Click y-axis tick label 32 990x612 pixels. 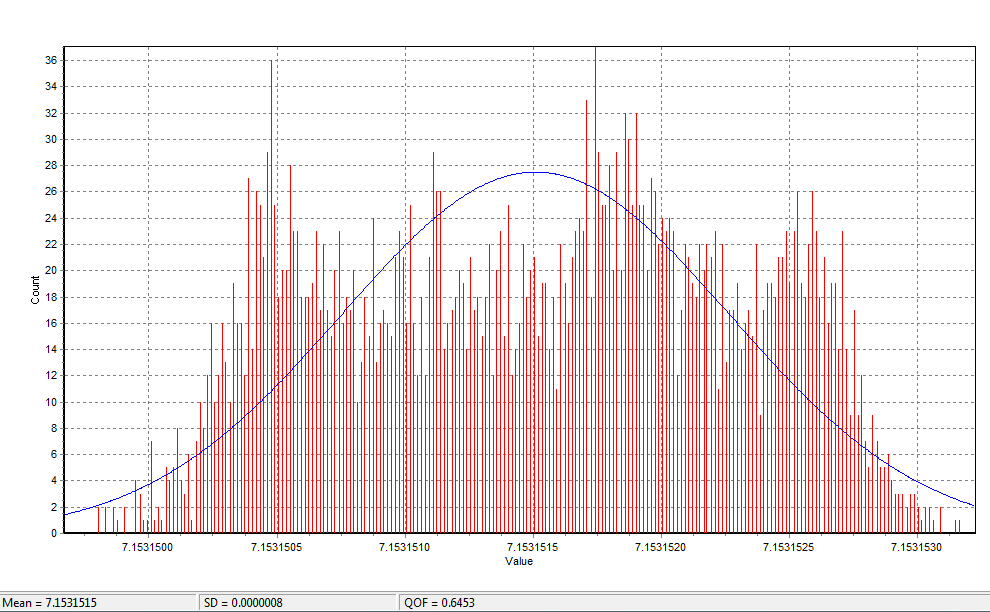[51, 113]
